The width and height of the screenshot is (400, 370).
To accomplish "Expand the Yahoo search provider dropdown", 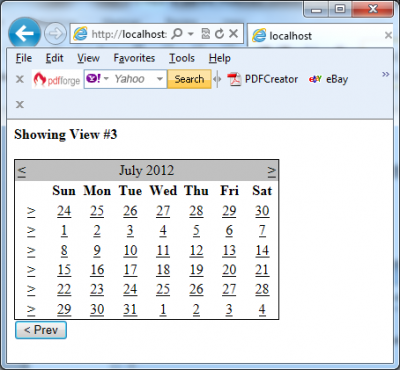I will click(160, 79).
